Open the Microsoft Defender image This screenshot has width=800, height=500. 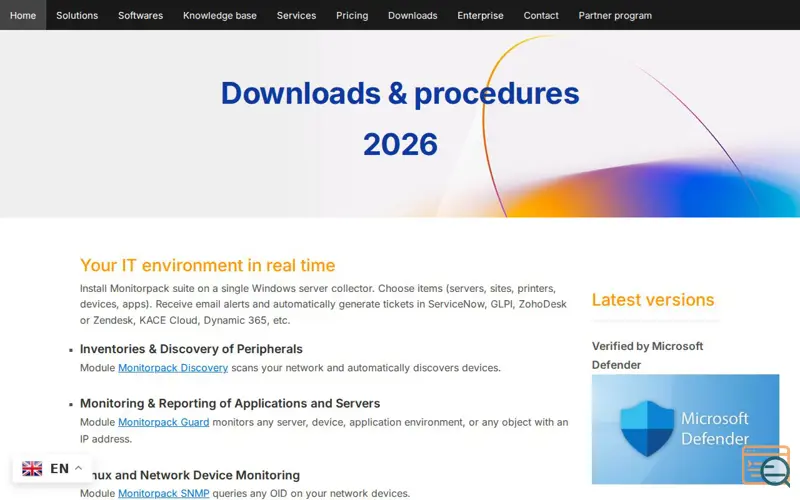pos(685,429)
